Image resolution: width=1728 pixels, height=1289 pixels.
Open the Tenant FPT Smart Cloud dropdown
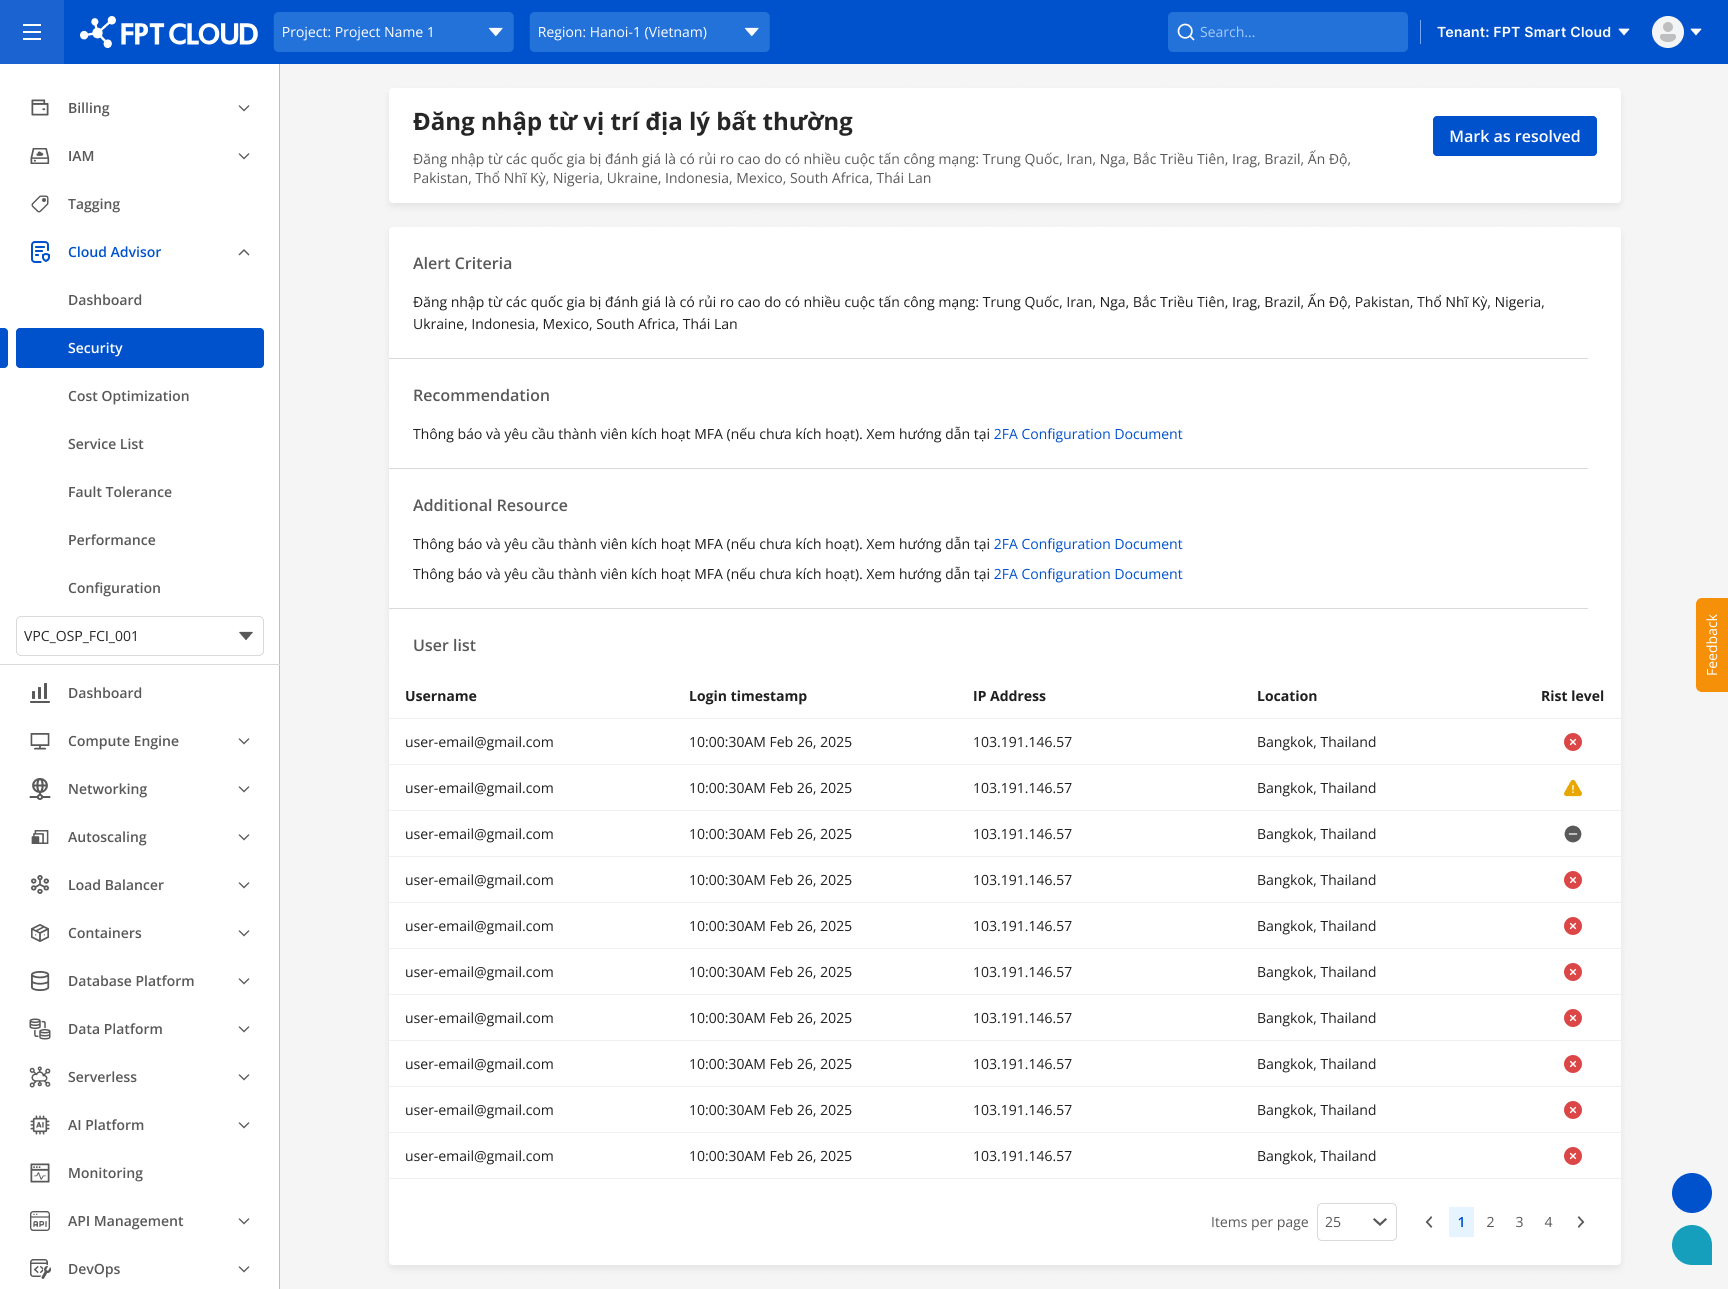click(x=1533, y=32)
